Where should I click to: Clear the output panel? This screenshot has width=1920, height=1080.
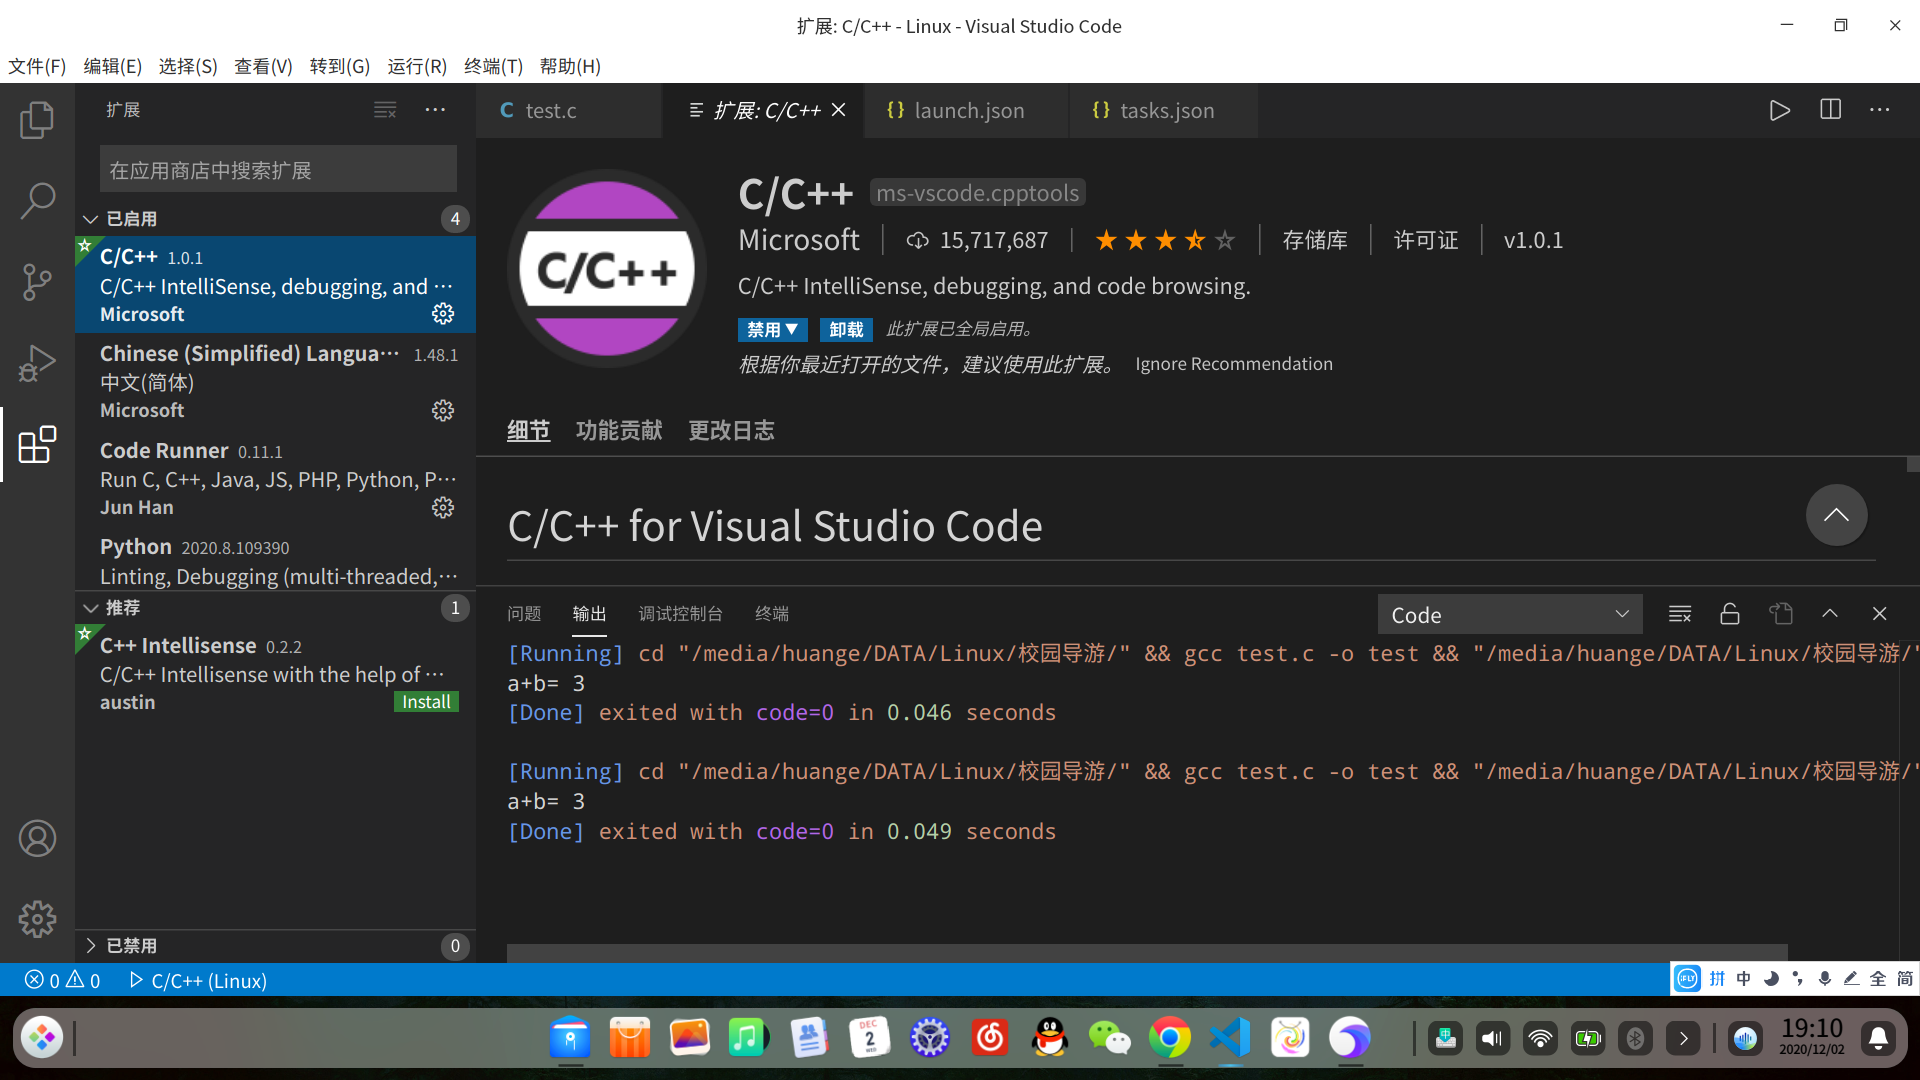(1680, 614)
